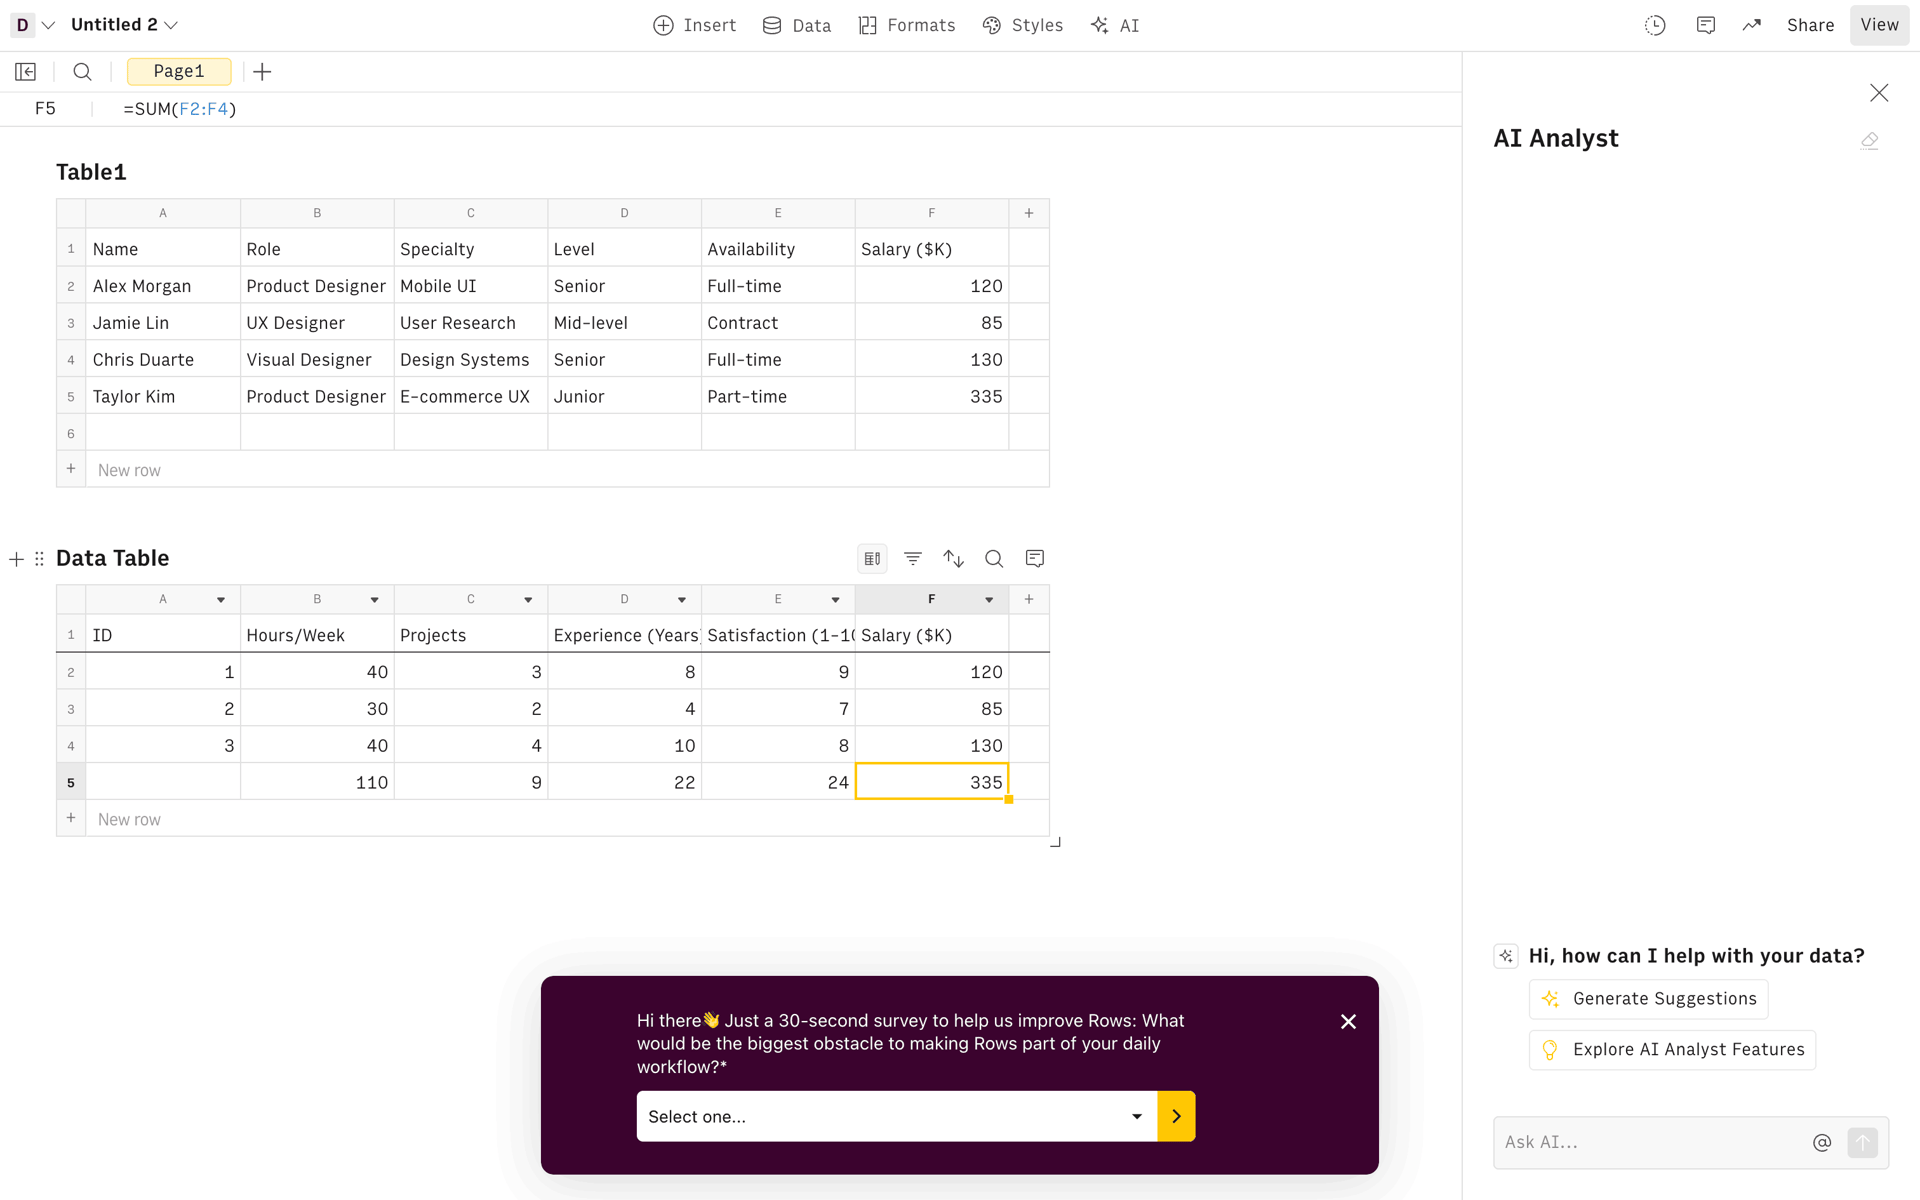Screen dimensions: 1920x1200
Task: Select the 'Mid-level' cell
Action: [x=625, y=323]
